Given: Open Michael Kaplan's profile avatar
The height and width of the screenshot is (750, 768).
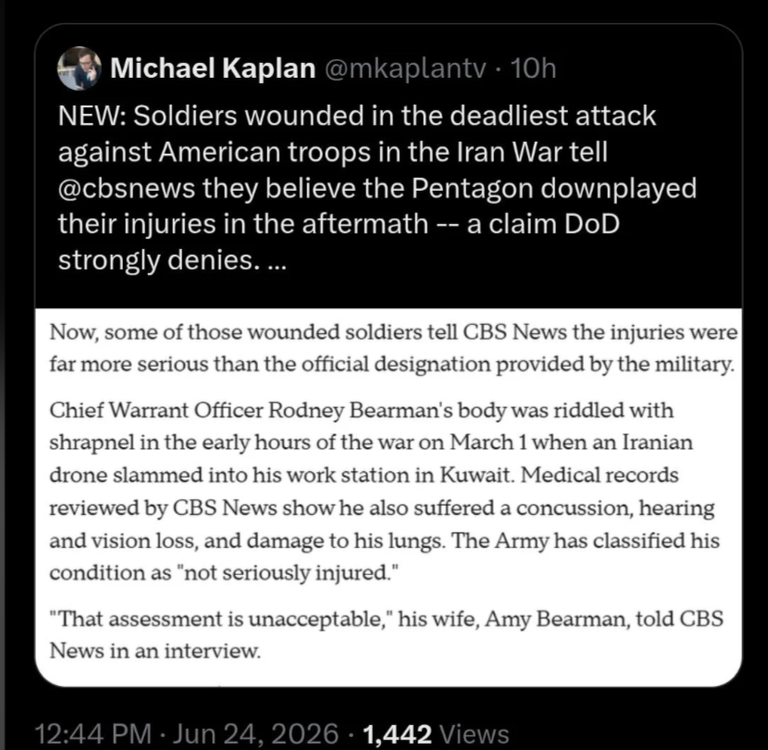Looking at the screenshot, I should click(x=79, y=68).
